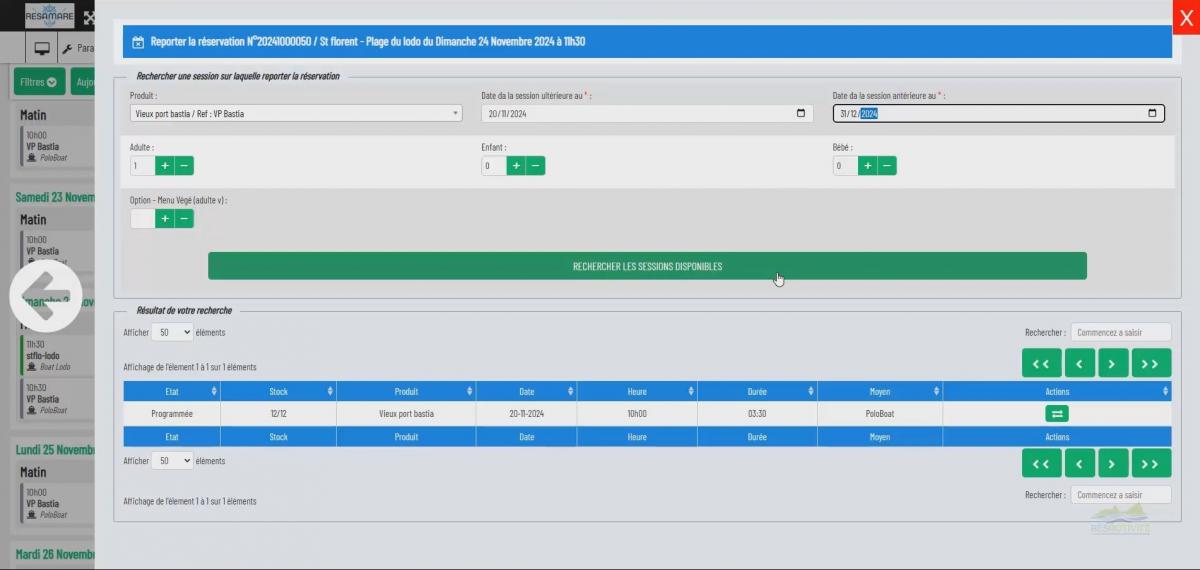Decrease Adulte count with minus button
This screenshot has height=570, width=1200.
pos(185,166)
